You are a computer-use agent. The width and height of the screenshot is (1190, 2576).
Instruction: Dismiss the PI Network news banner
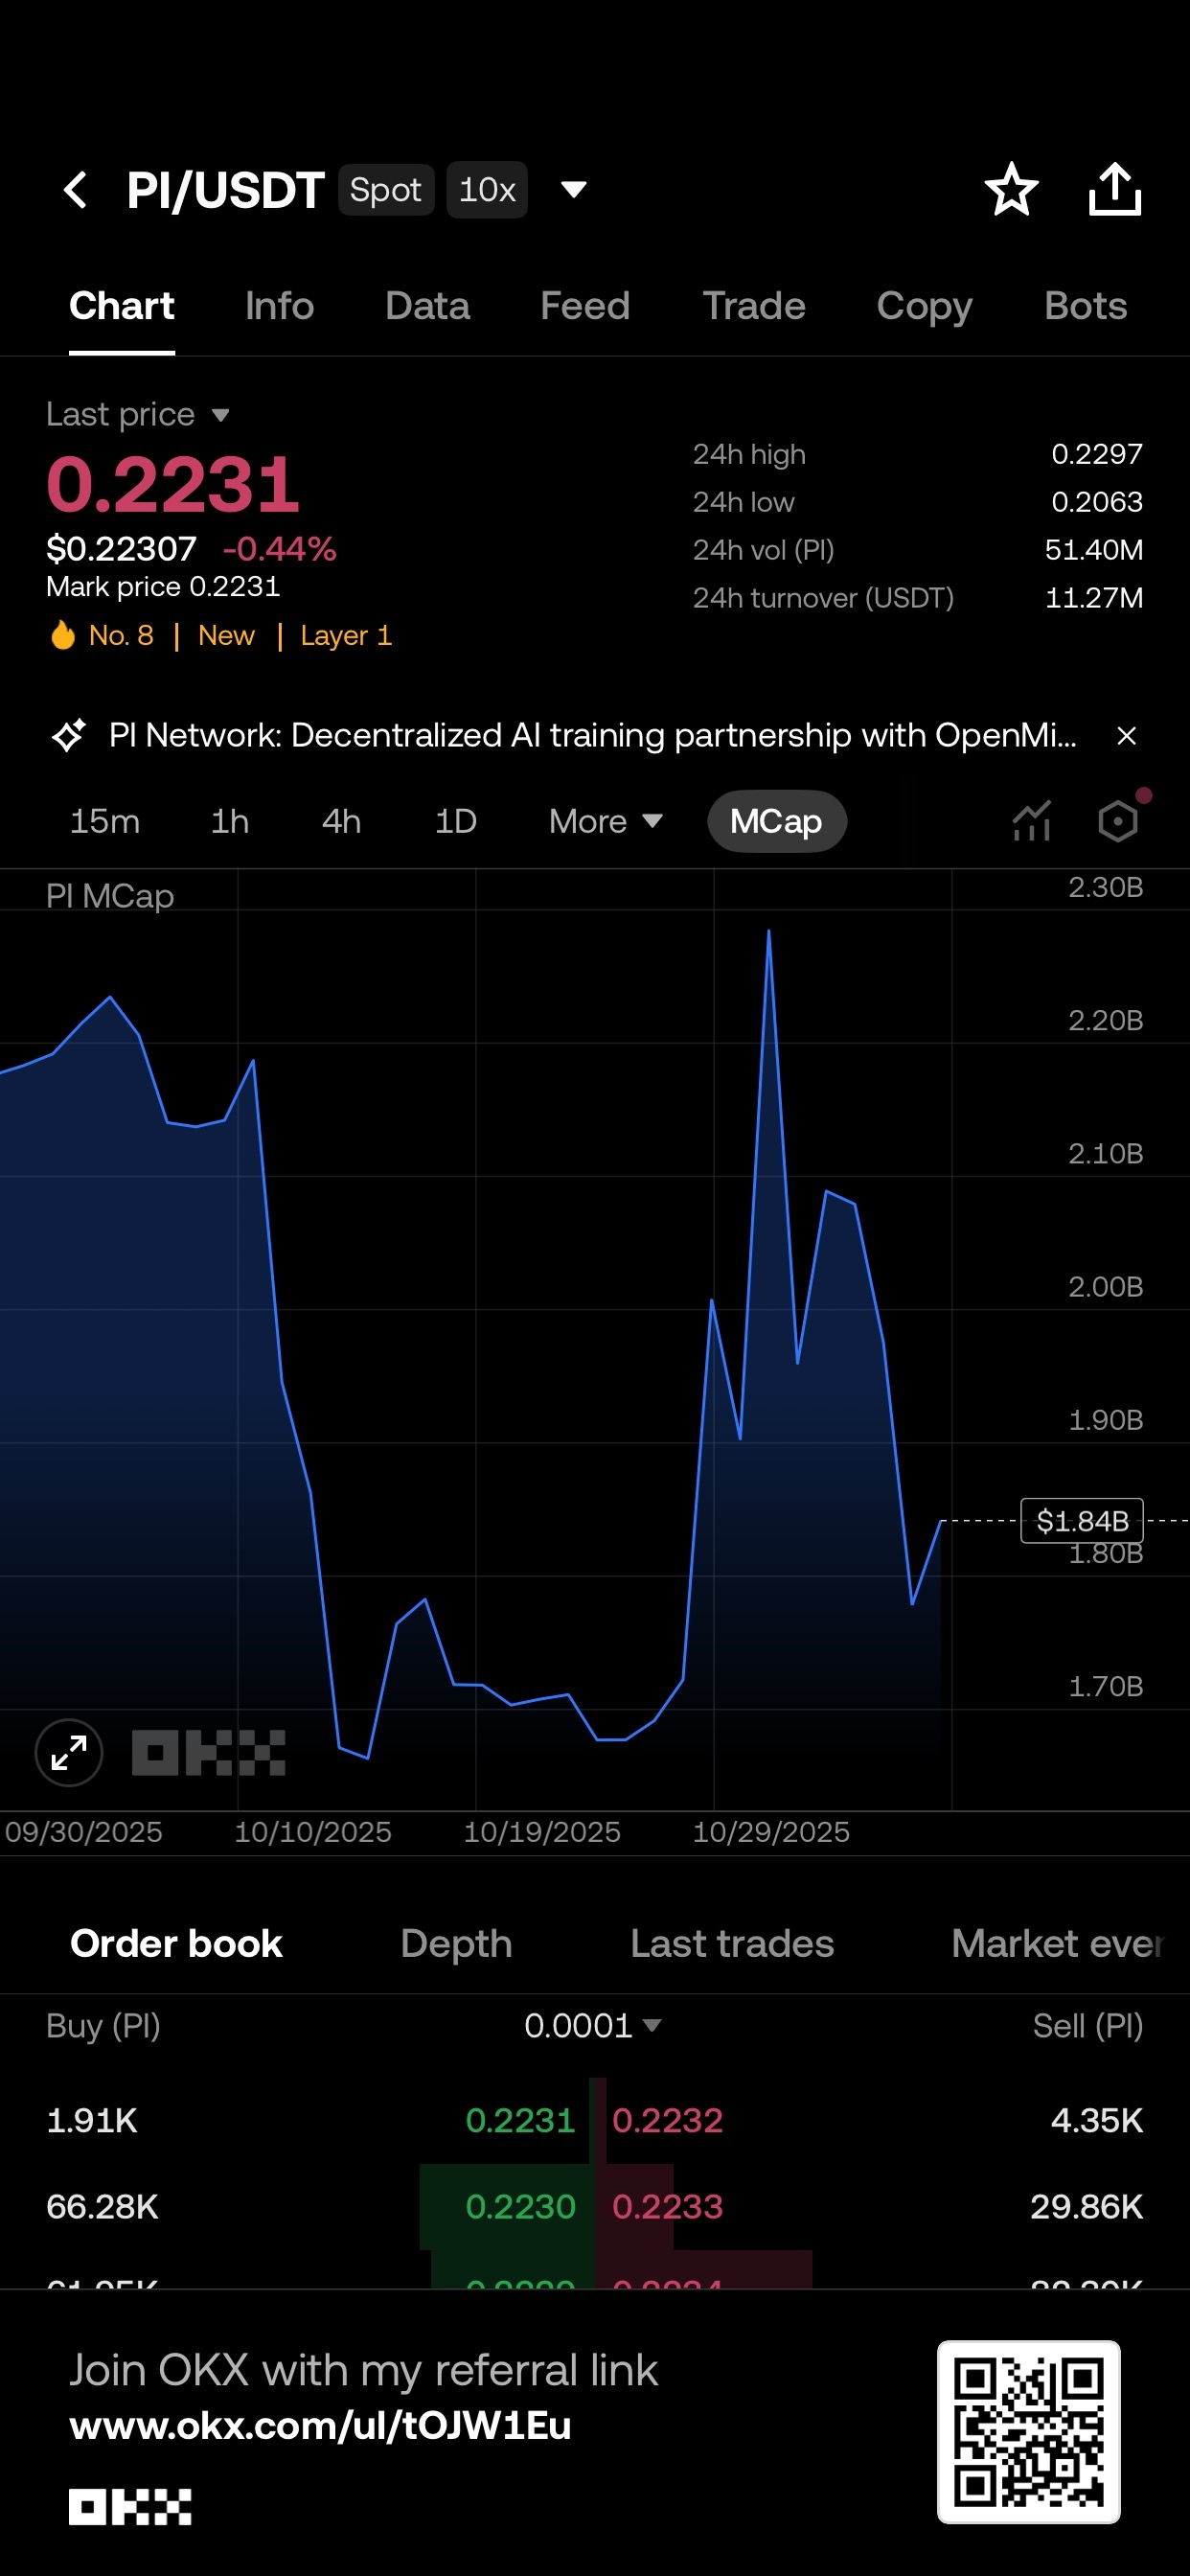[x=1126, y=736]
